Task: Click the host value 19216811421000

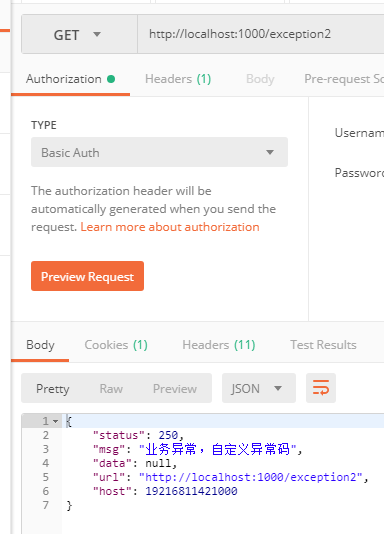Action: click(x=191, y=491)
